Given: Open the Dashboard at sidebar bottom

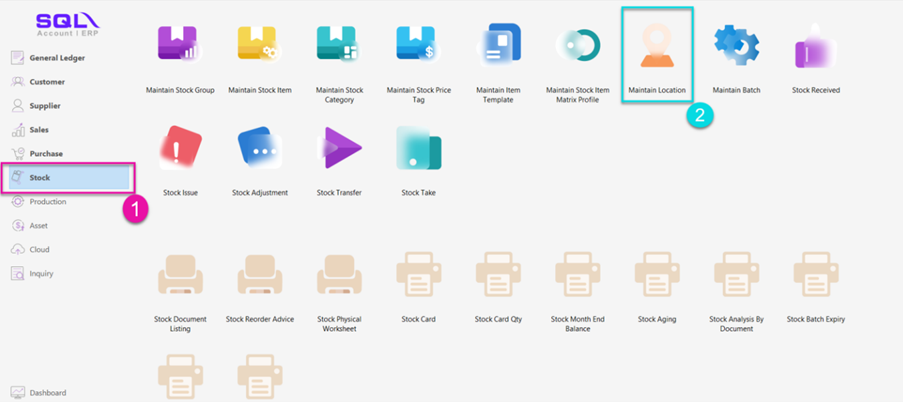Looking at the screenshot, I should [48, 393].
